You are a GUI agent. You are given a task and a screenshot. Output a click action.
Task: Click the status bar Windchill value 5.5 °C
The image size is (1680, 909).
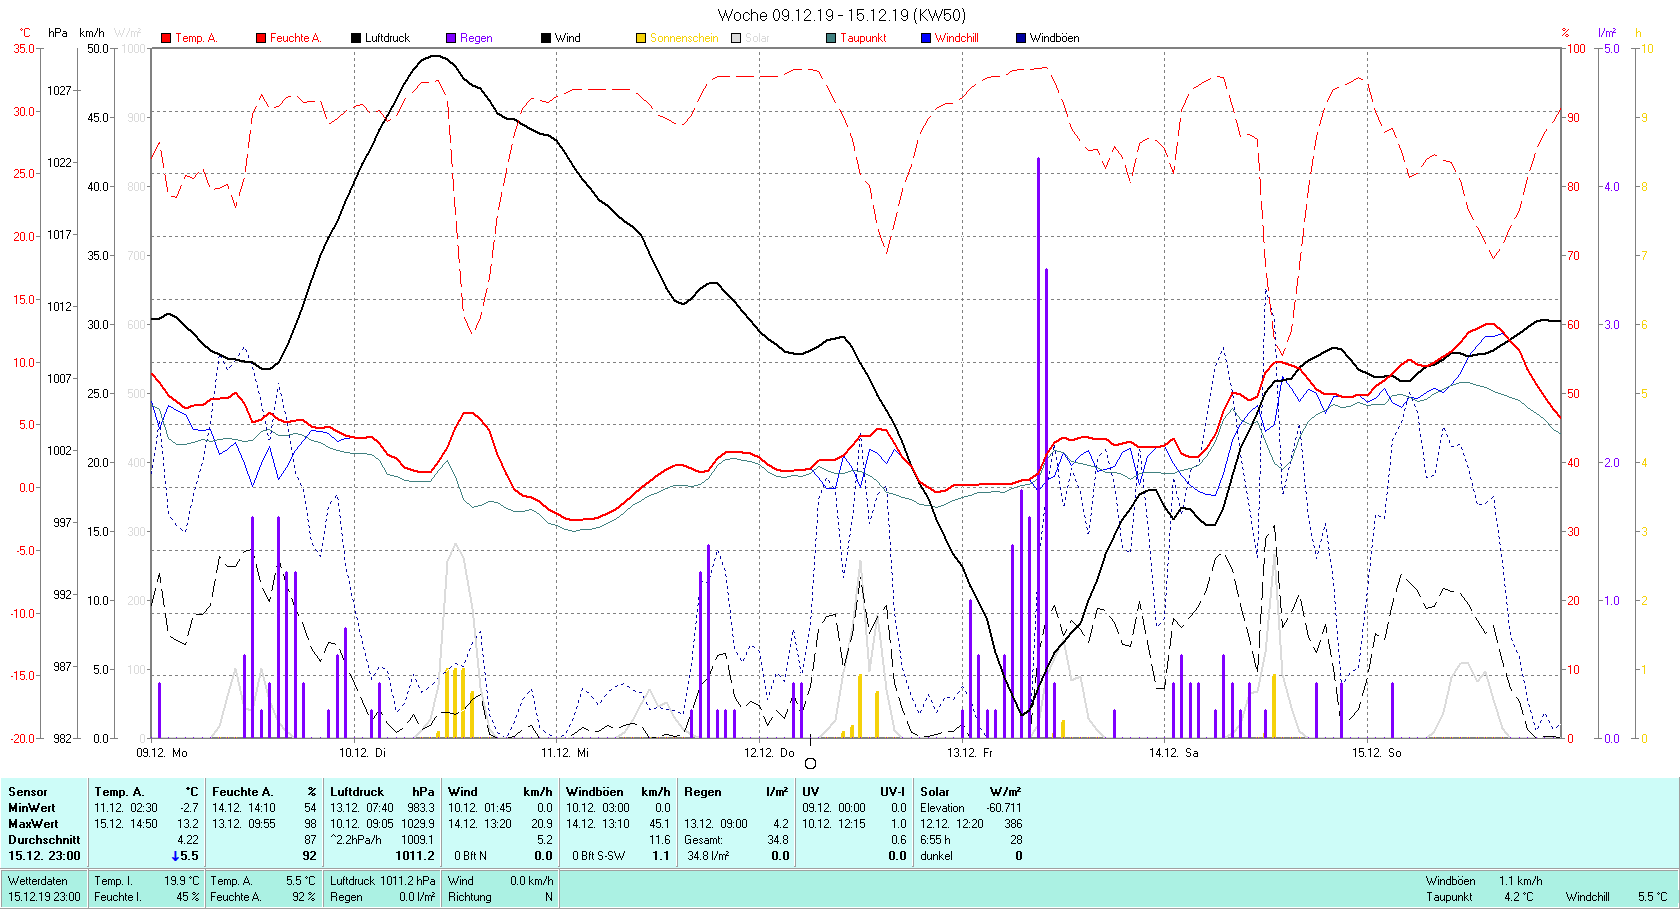pyautogui.click(x=1652, y=897)
